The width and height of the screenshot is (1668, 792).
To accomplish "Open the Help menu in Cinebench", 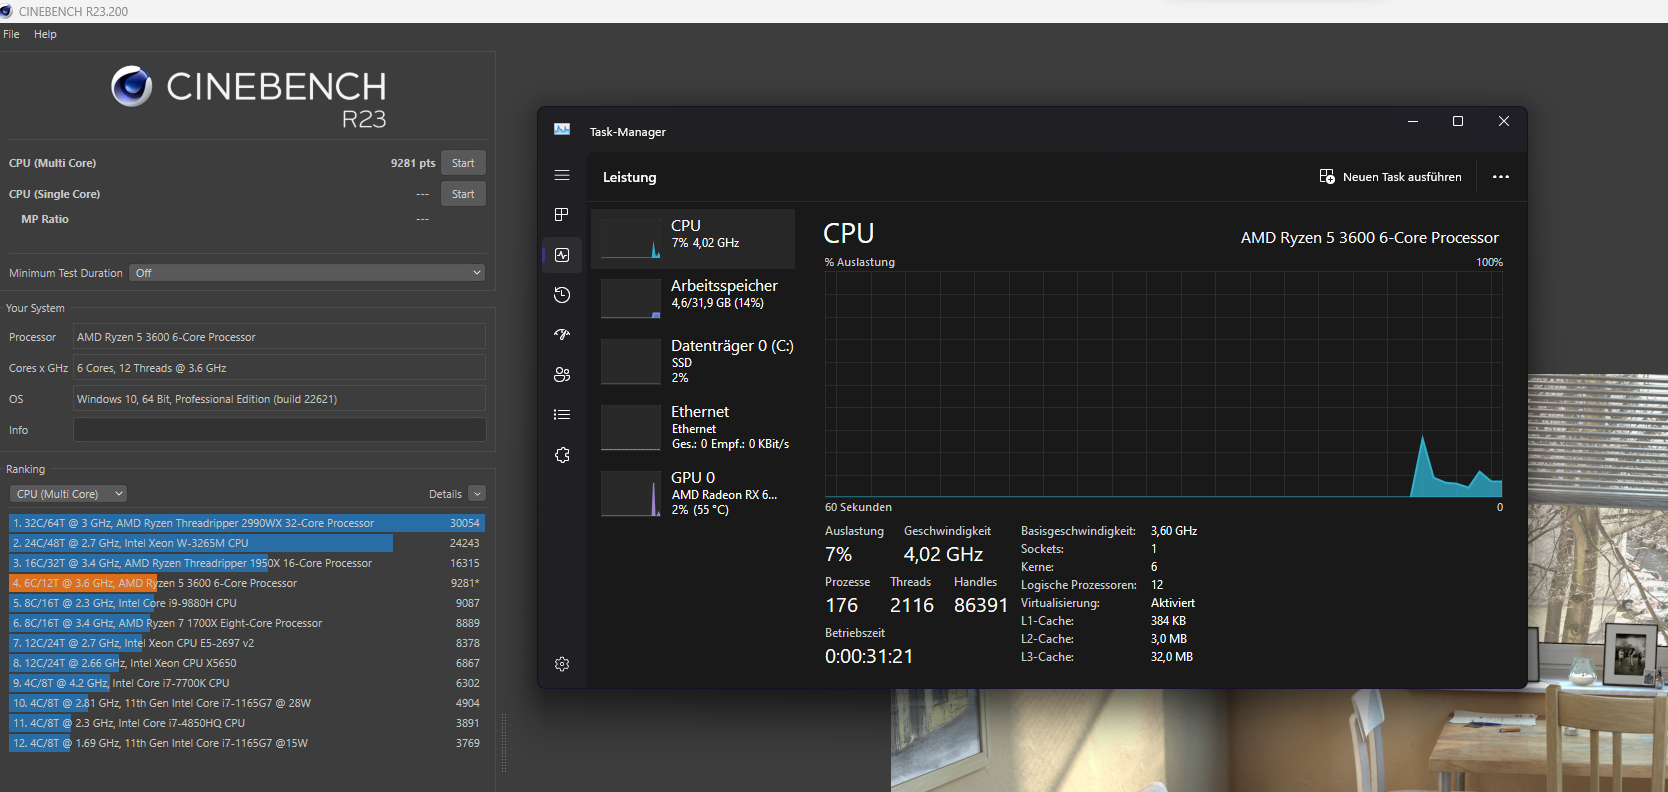I will click(45, 34).
